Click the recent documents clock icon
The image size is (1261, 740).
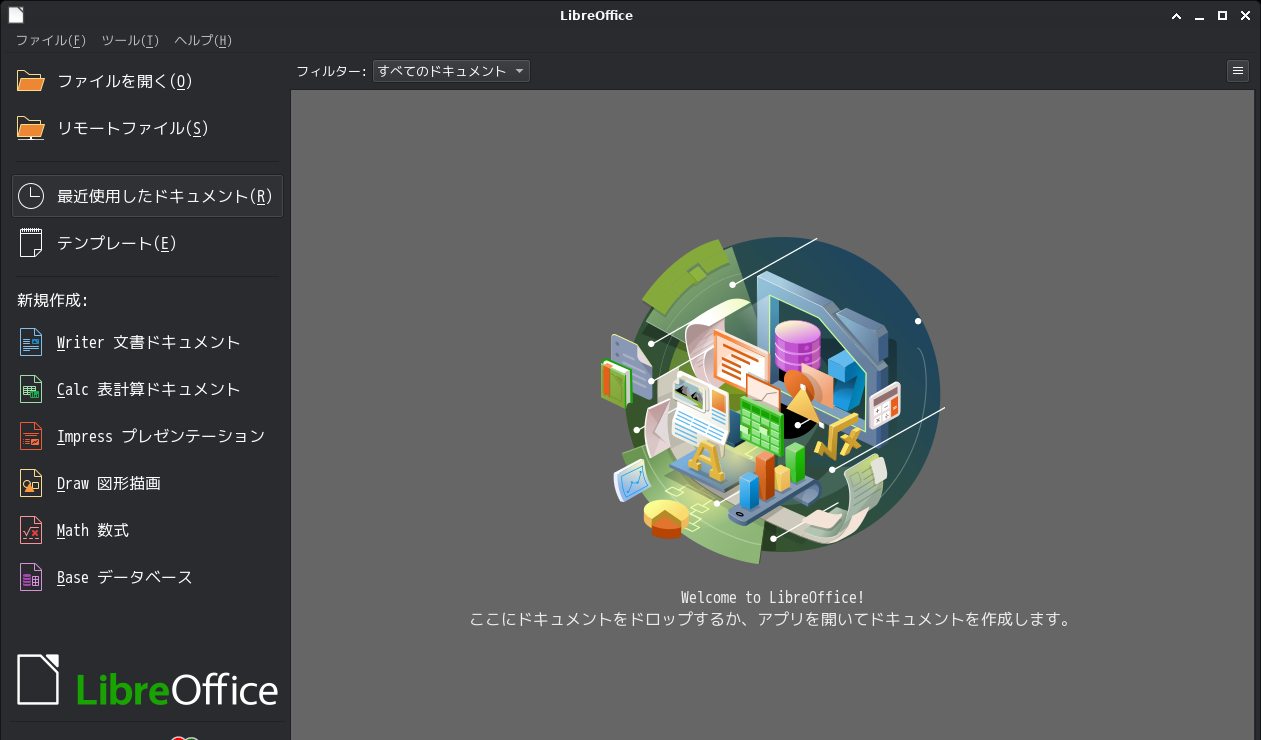coord(31,196)
